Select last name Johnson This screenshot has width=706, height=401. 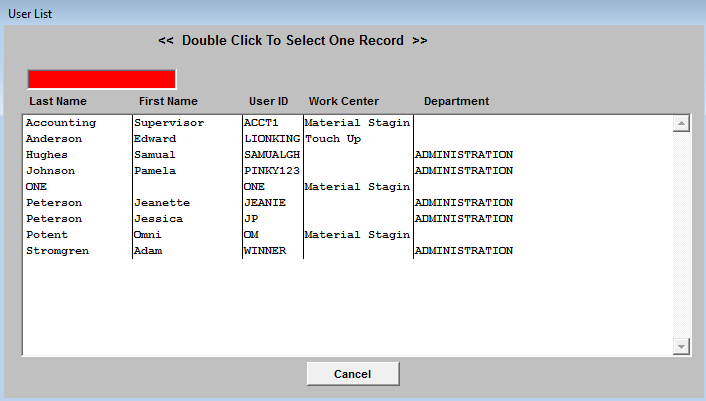50,171
